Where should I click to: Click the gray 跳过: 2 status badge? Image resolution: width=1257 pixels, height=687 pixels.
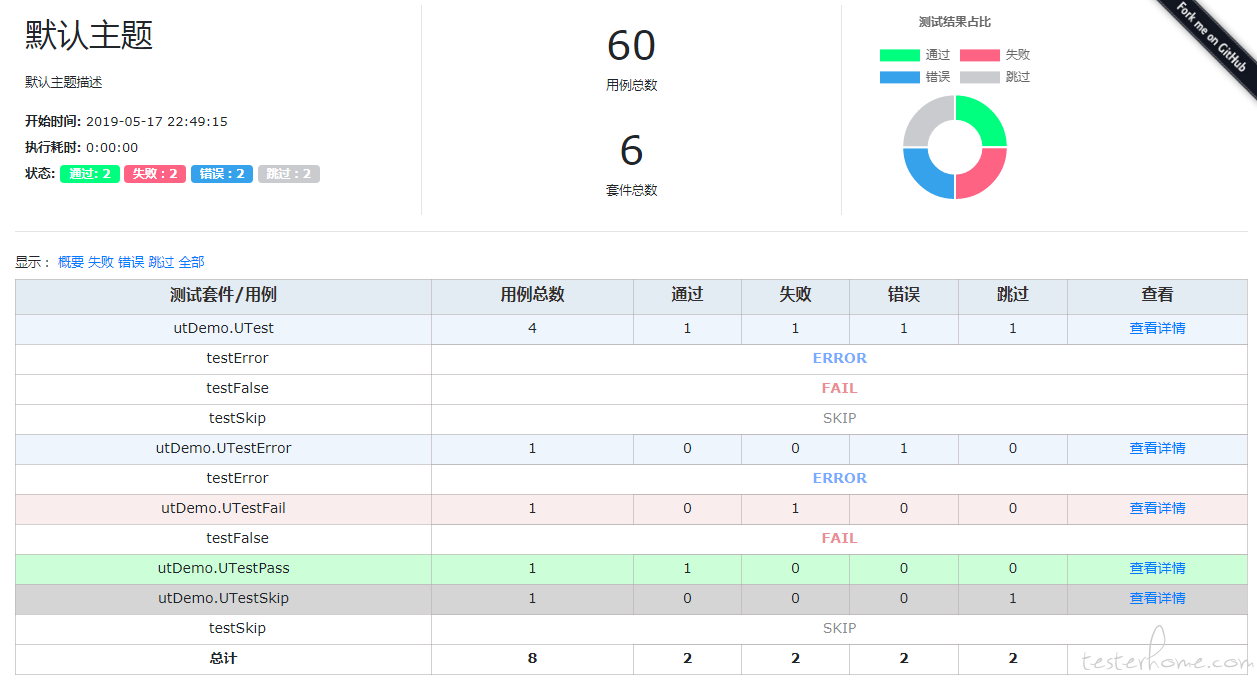(x=289, y=174)
